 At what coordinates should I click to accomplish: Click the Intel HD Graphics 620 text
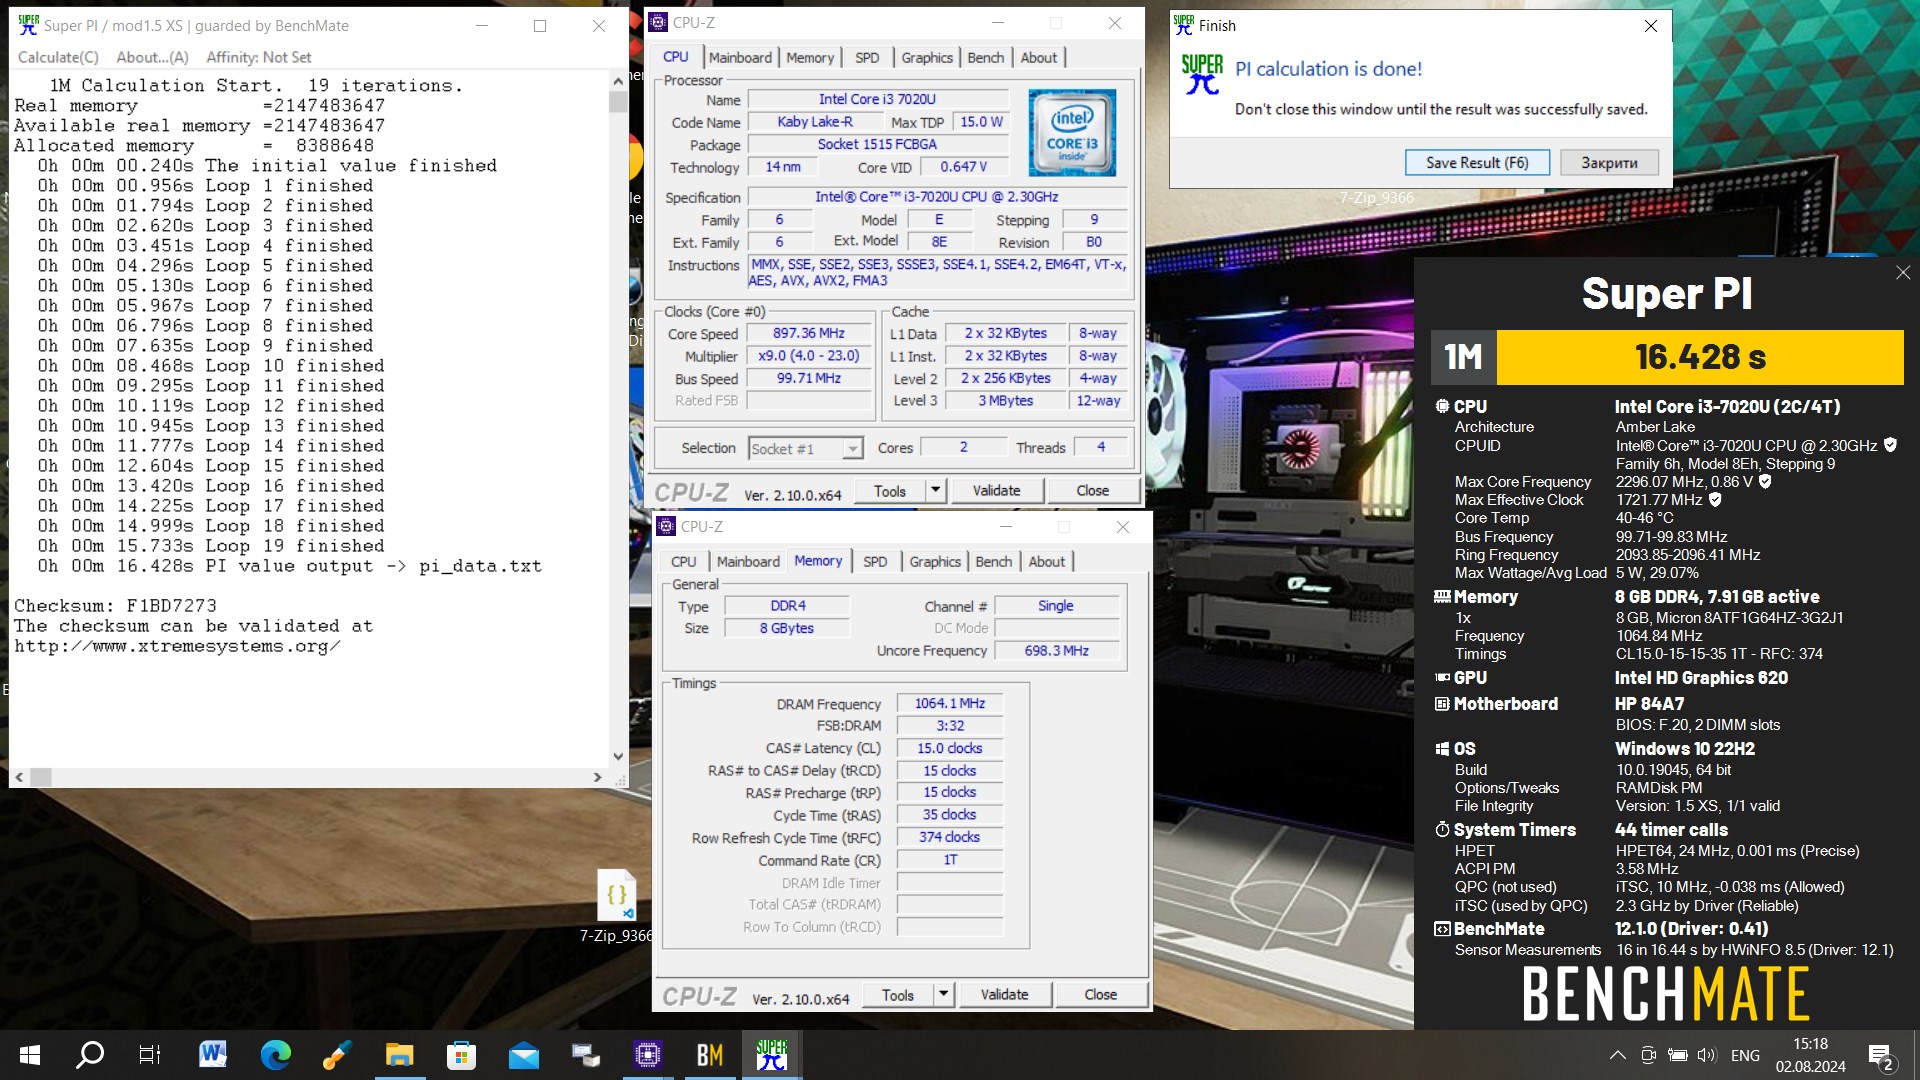point(1701,678)
